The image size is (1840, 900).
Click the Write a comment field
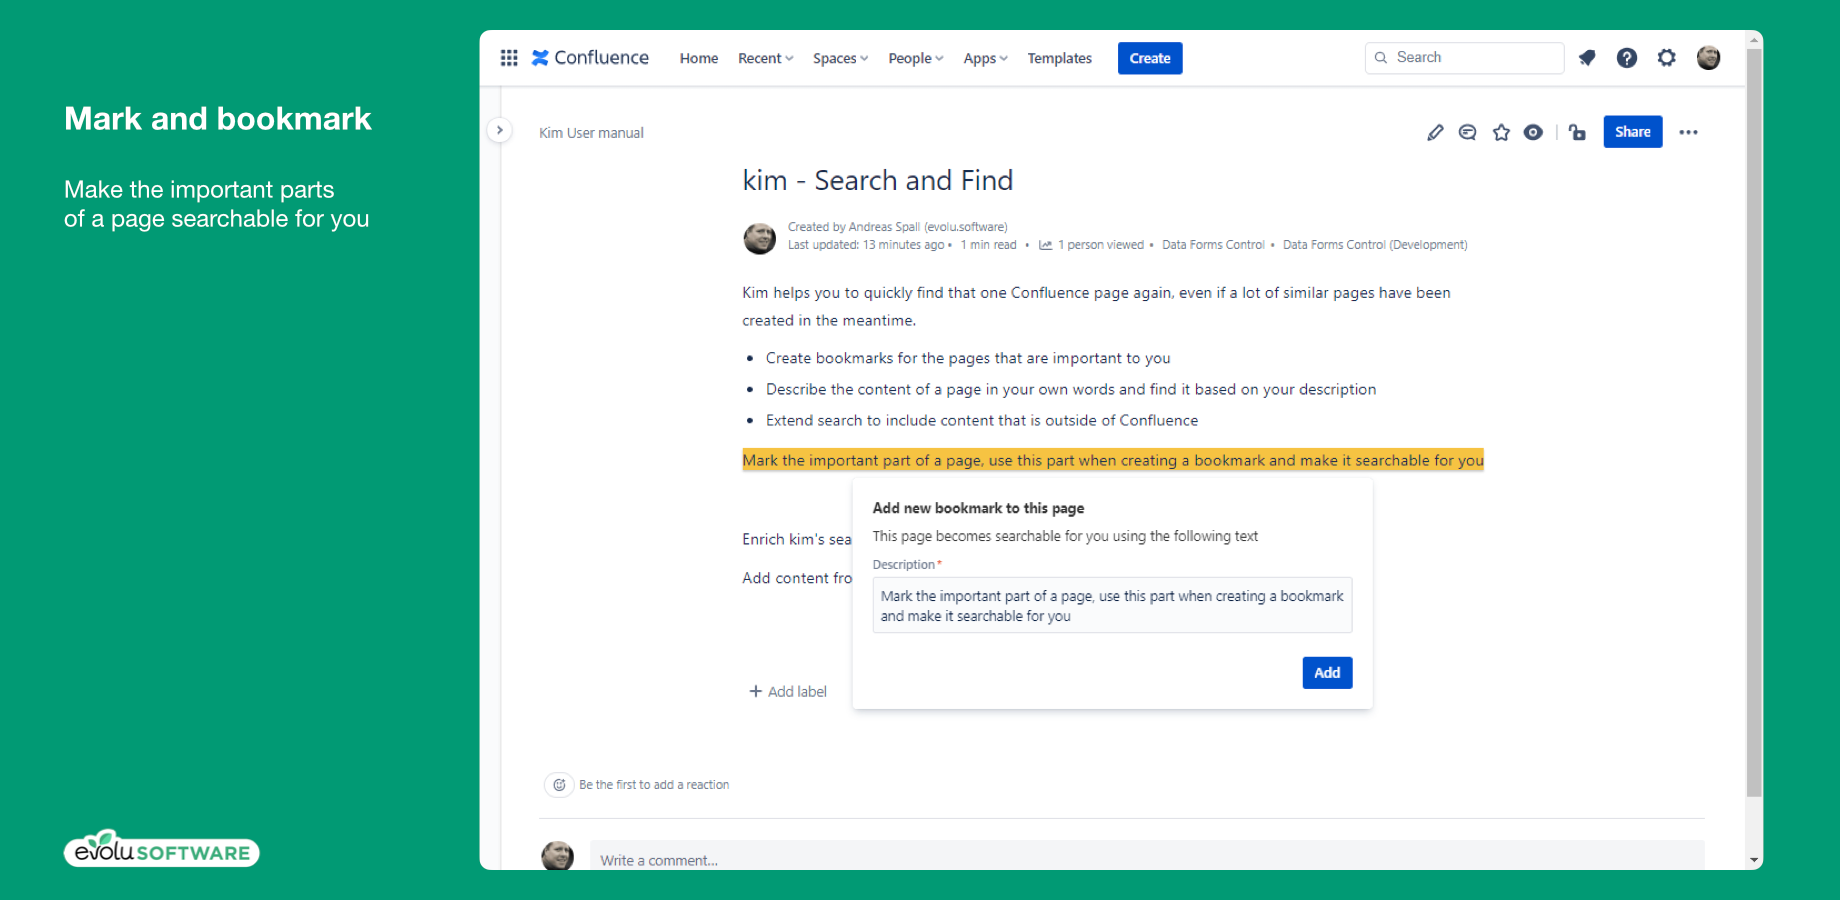pyautogui.click(x=1147, y=858)
